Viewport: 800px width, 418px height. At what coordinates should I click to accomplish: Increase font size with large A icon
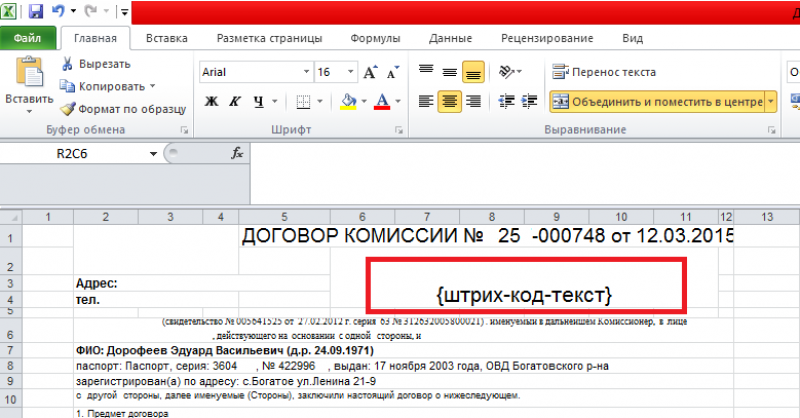click(370, 72)
